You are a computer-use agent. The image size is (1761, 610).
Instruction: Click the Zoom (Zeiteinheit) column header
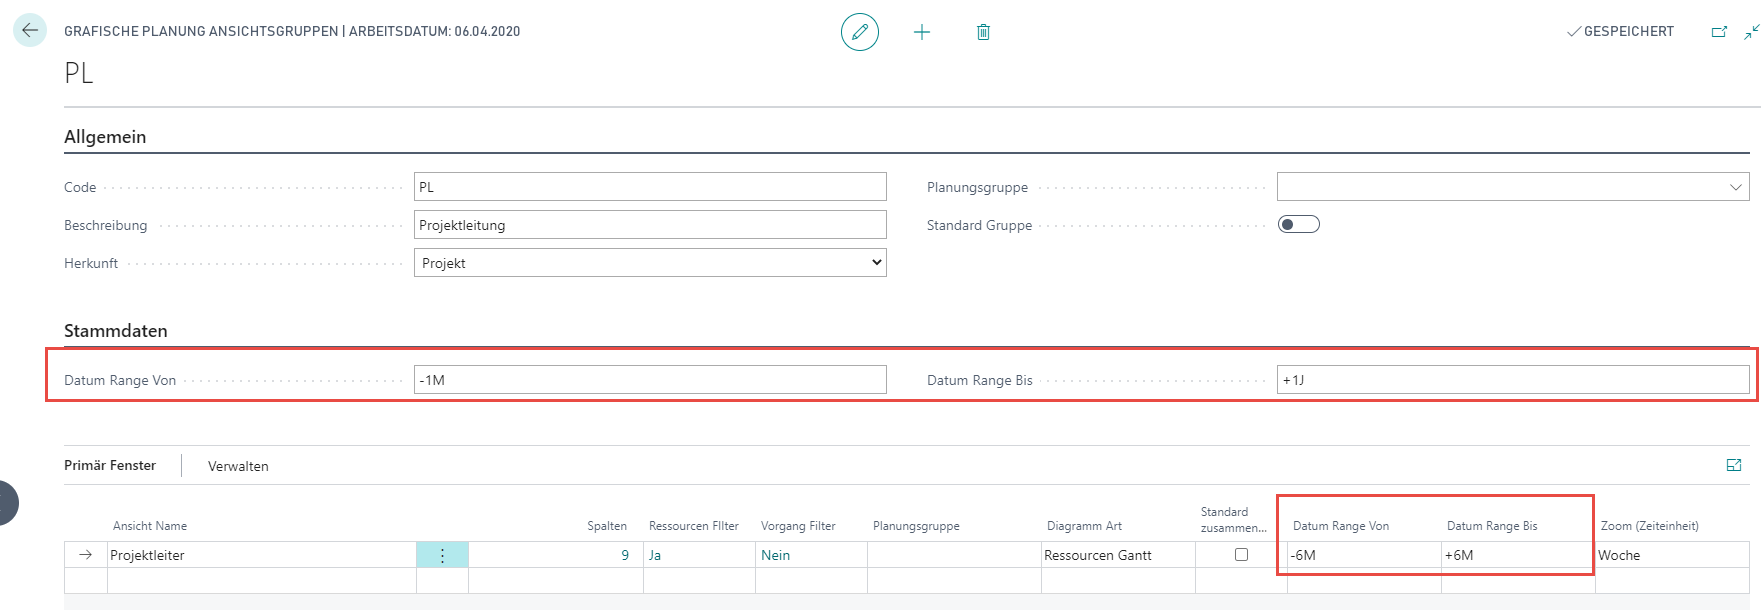[1649, 526]
